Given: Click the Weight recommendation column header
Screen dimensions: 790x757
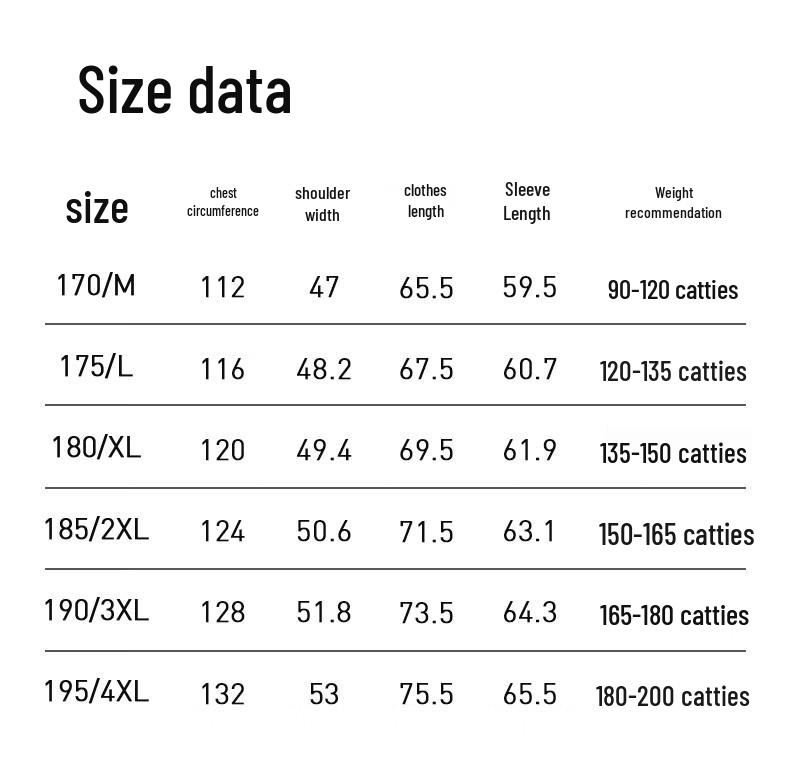Looking at the screenshot, I should pos(673,203).
